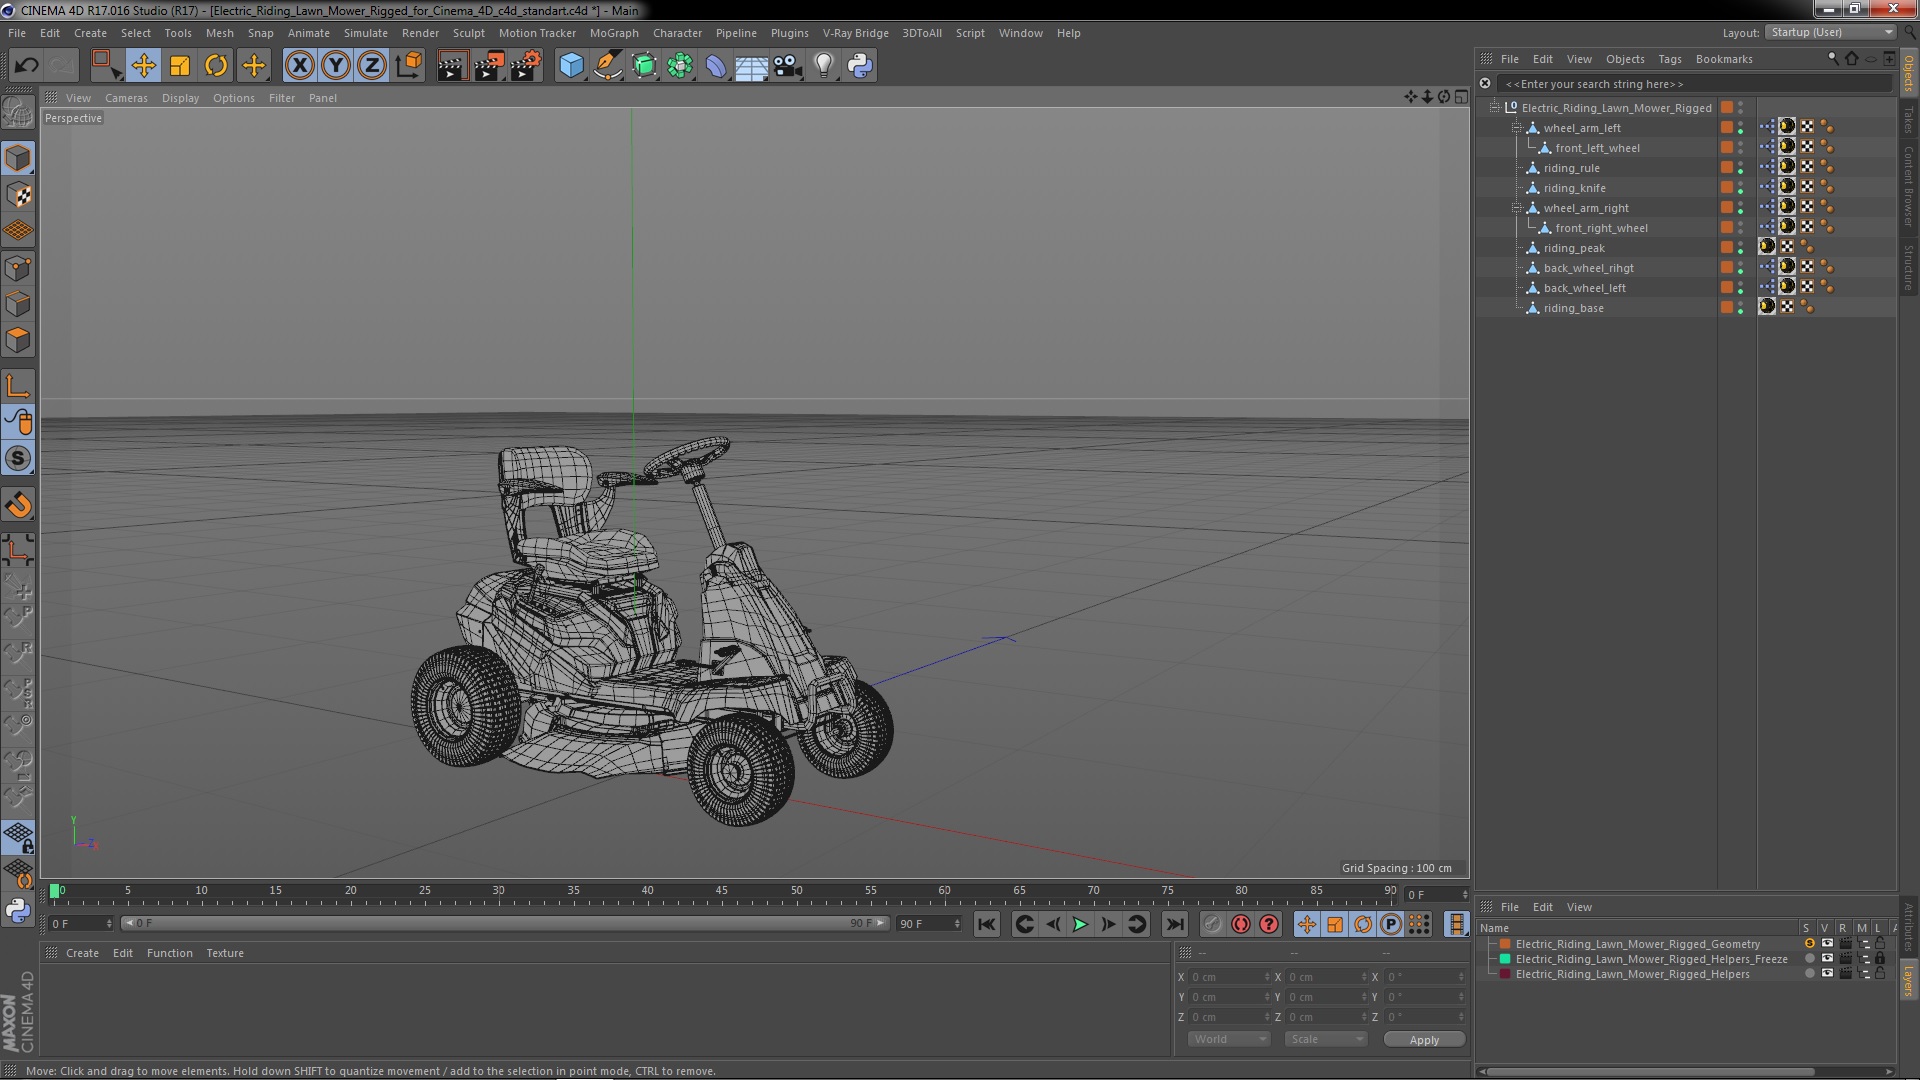Viewport: 1920px width, 1080px height.
Task: Collapse Electric_Riding_Lawn_Mower_Rigged tree
Action: (x=1495, y=108)
